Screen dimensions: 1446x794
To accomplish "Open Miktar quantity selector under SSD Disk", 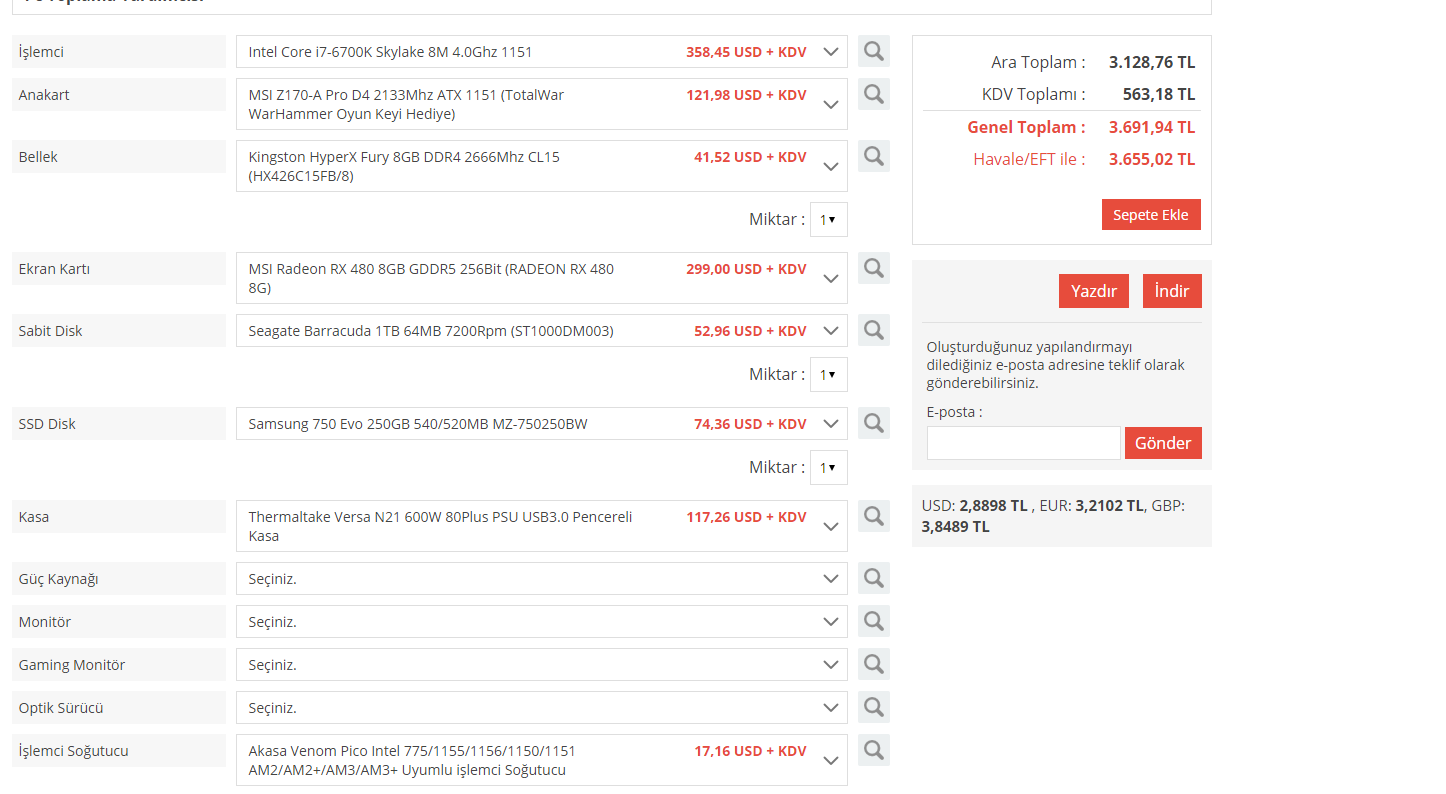I will coord(829,467).
